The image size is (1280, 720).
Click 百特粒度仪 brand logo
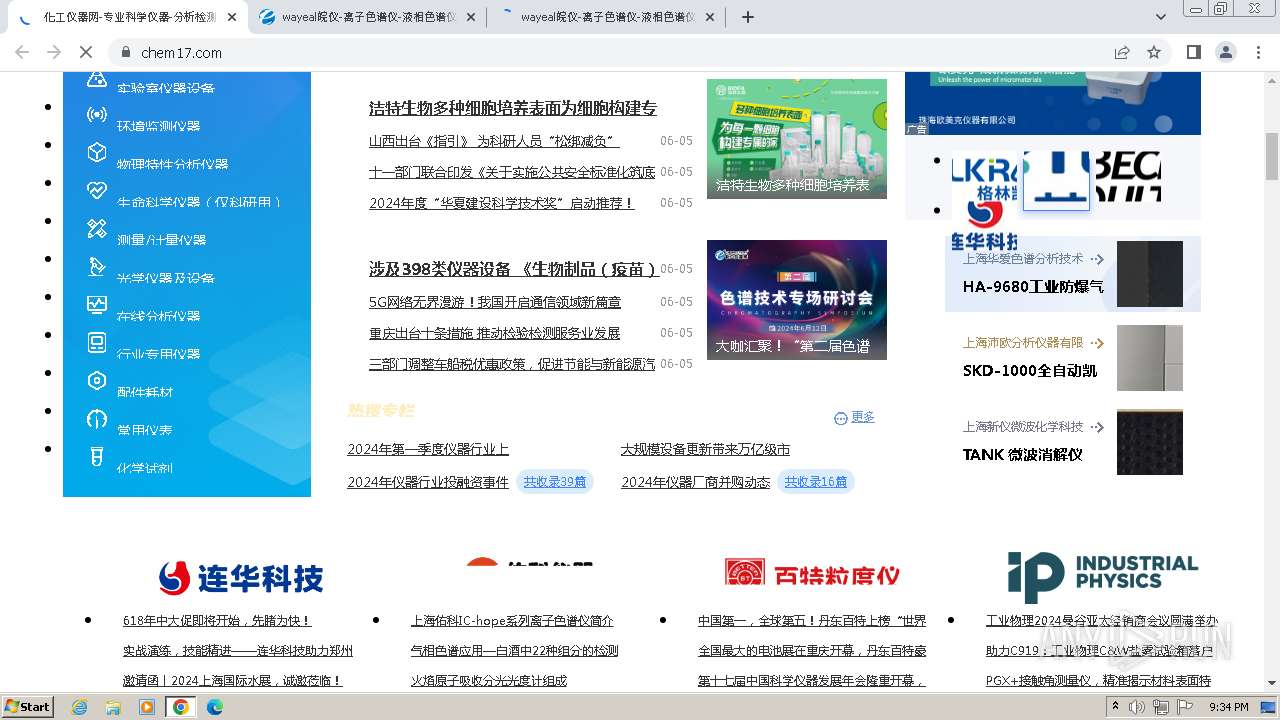click(812, 574)
